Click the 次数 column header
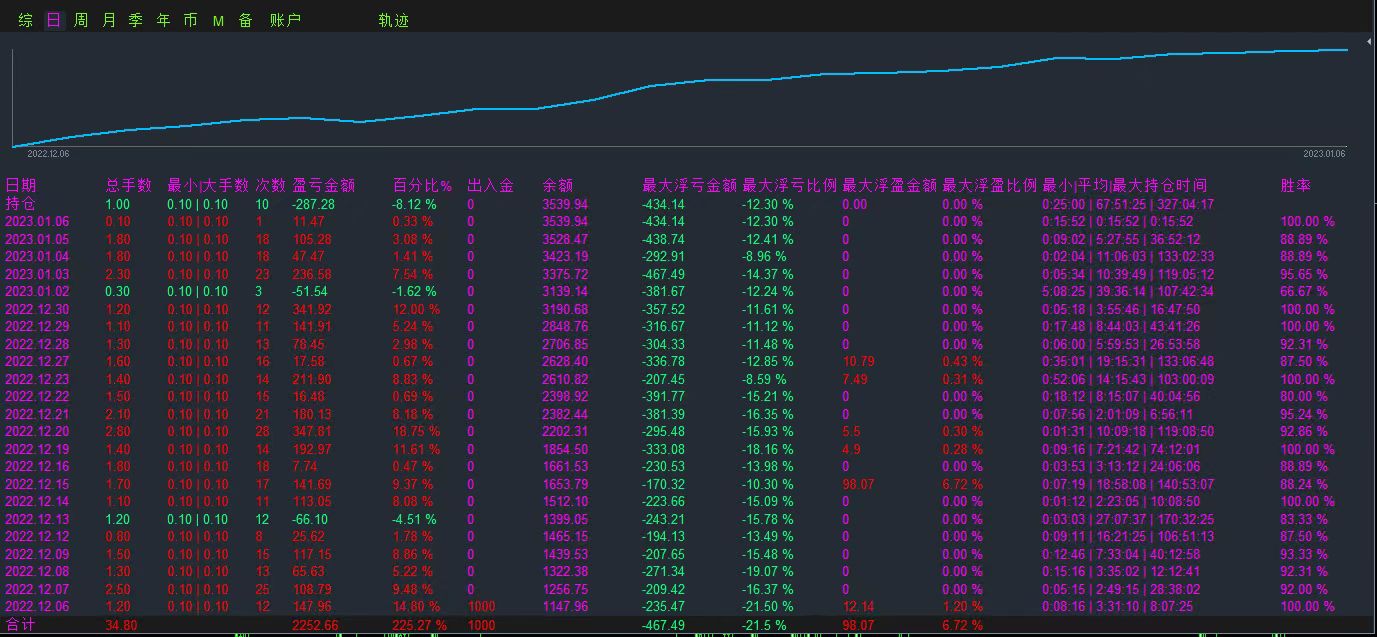1377x637 pixels. [x=271, y=185]
